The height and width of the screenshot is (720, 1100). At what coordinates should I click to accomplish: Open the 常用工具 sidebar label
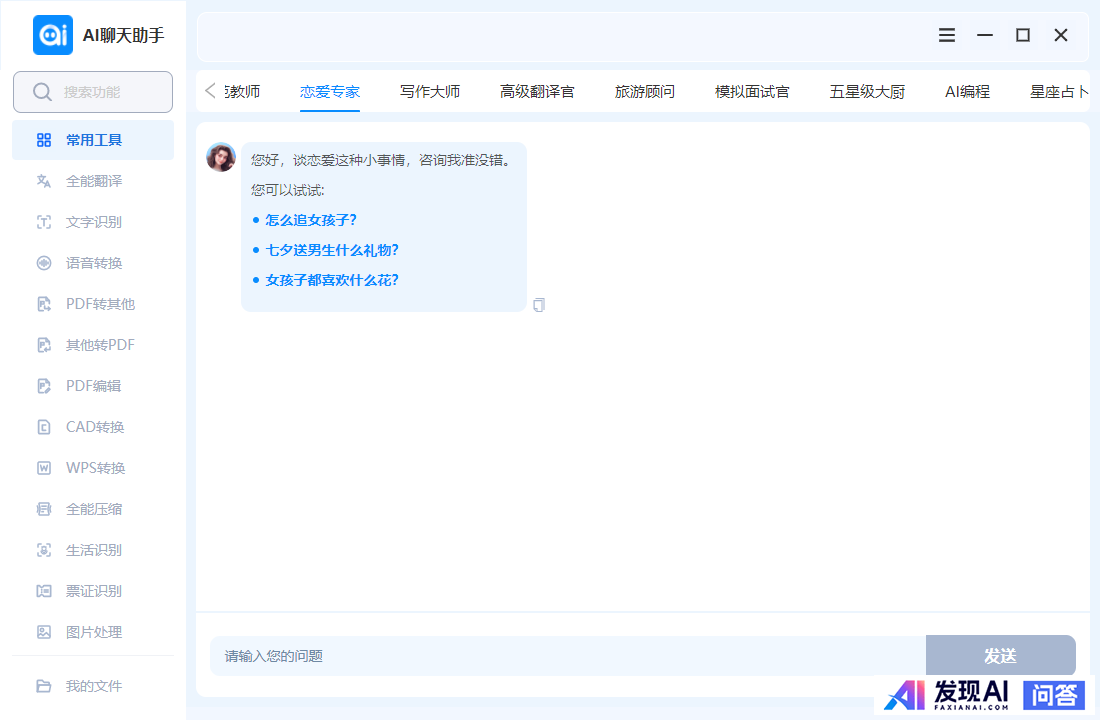pyautogui.click(x=94, y=140)
